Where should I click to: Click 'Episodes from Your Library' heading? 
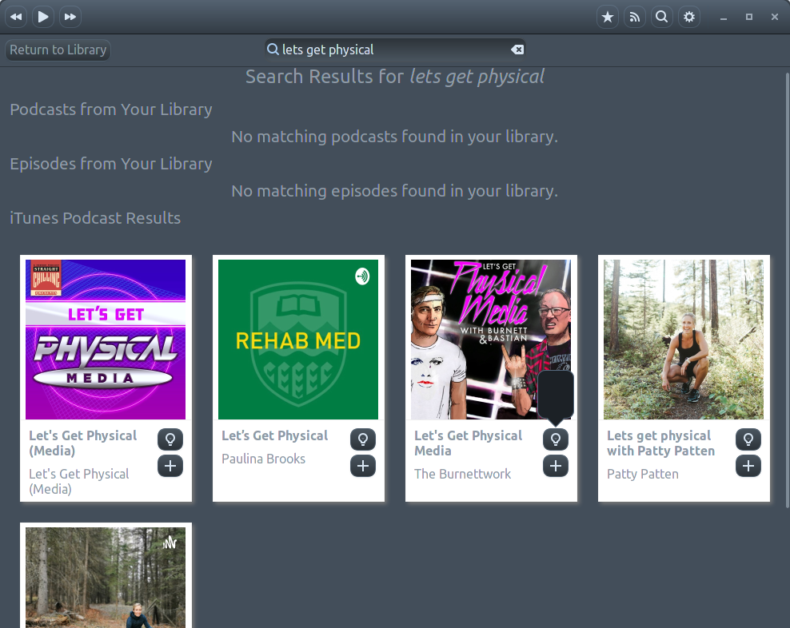coord(111,164)
